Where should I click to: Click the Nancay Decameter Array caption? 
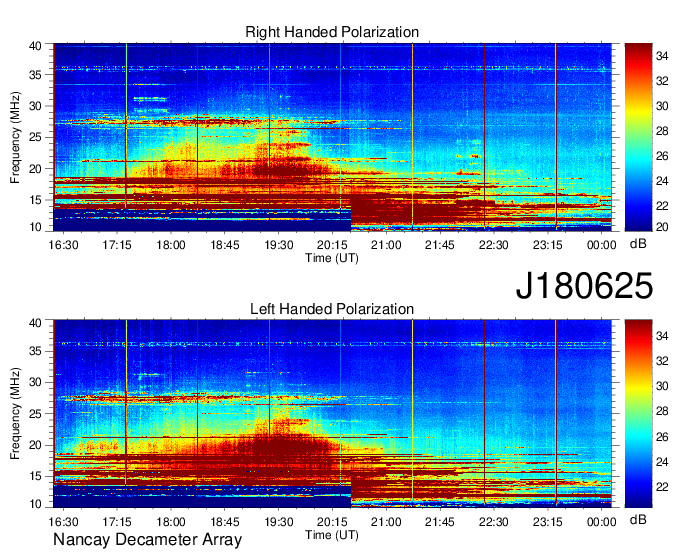pos(147,540)
